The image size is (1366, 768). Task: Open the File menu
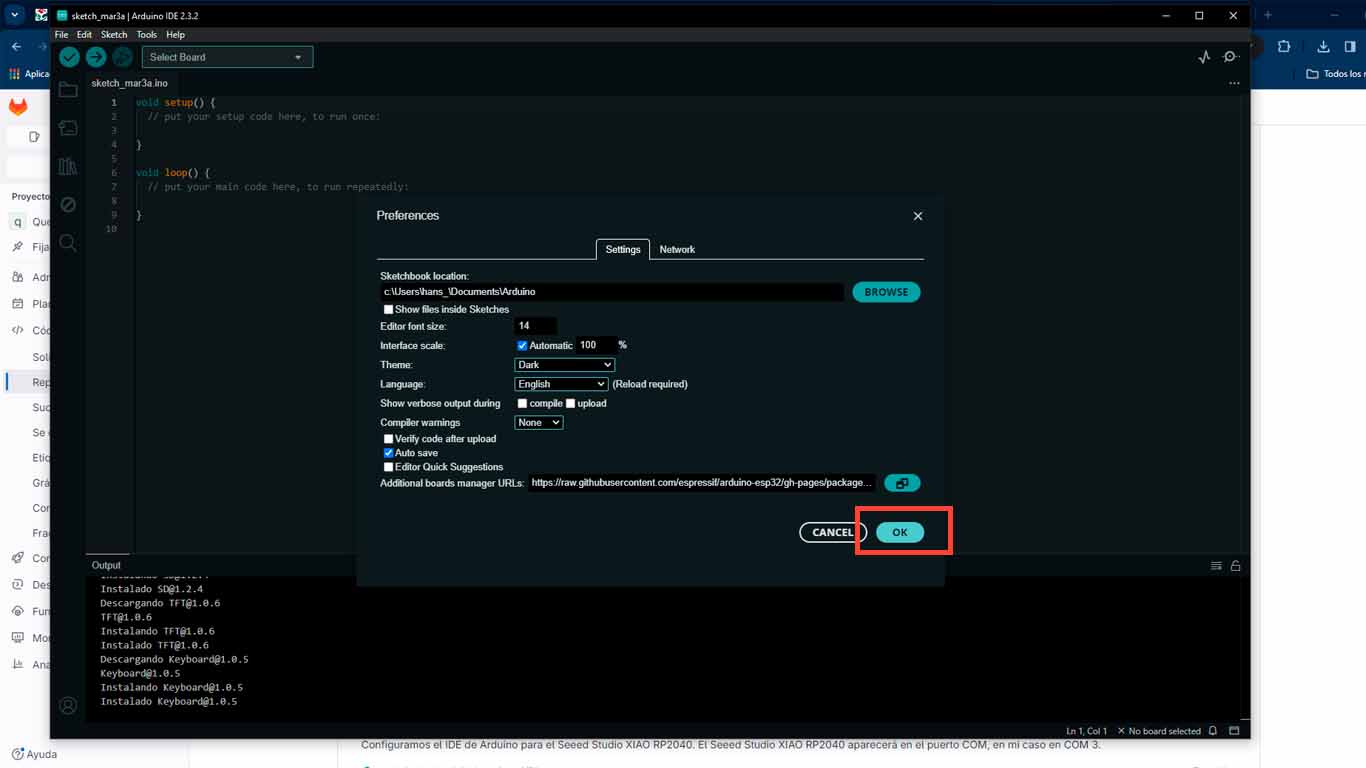click(62, 35)
